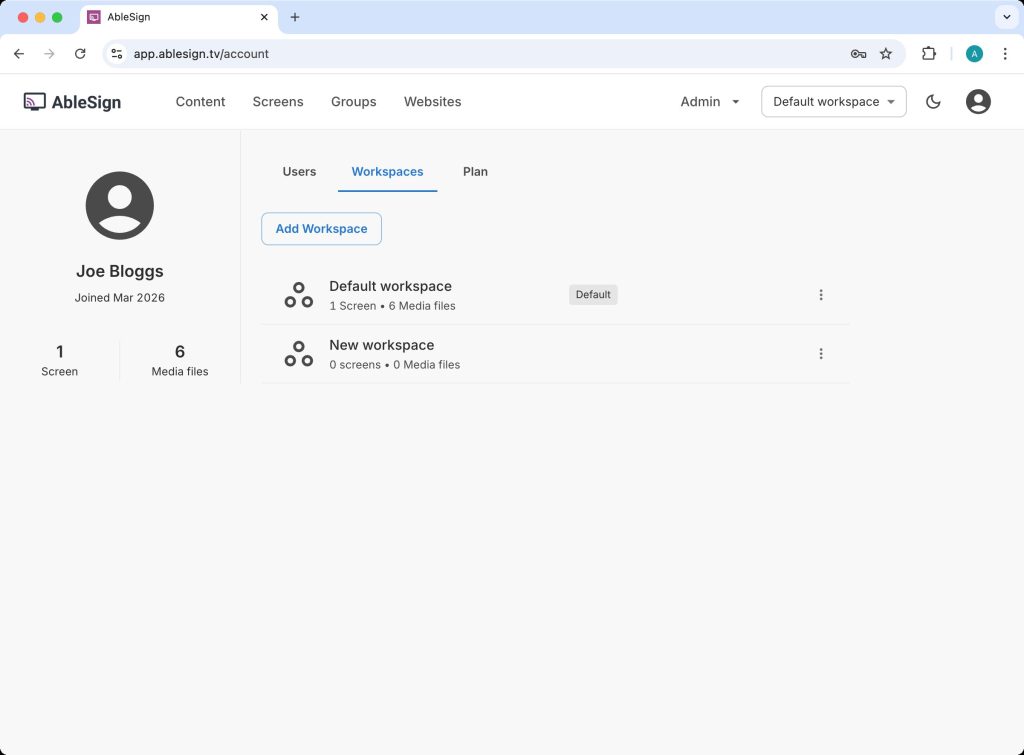Click the Add Workspace button
Screen dimensions: 1024x755
click(x=321, y=229)
